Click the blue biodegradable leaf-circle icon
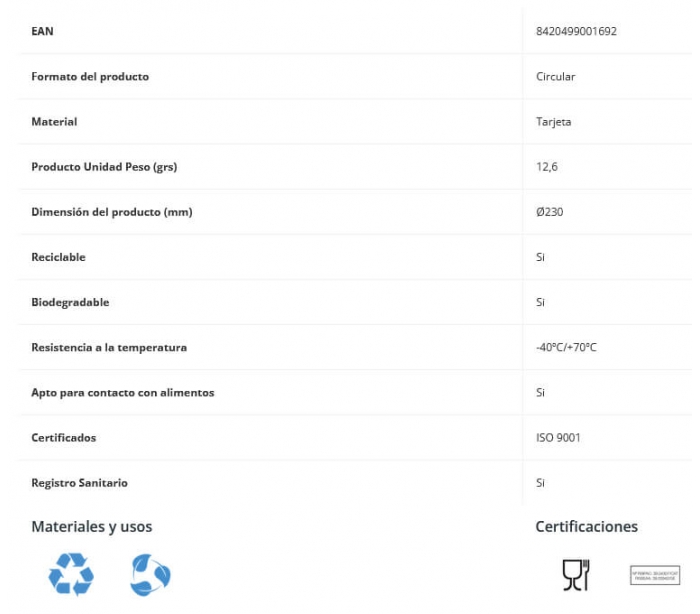 tap(150, 575)
